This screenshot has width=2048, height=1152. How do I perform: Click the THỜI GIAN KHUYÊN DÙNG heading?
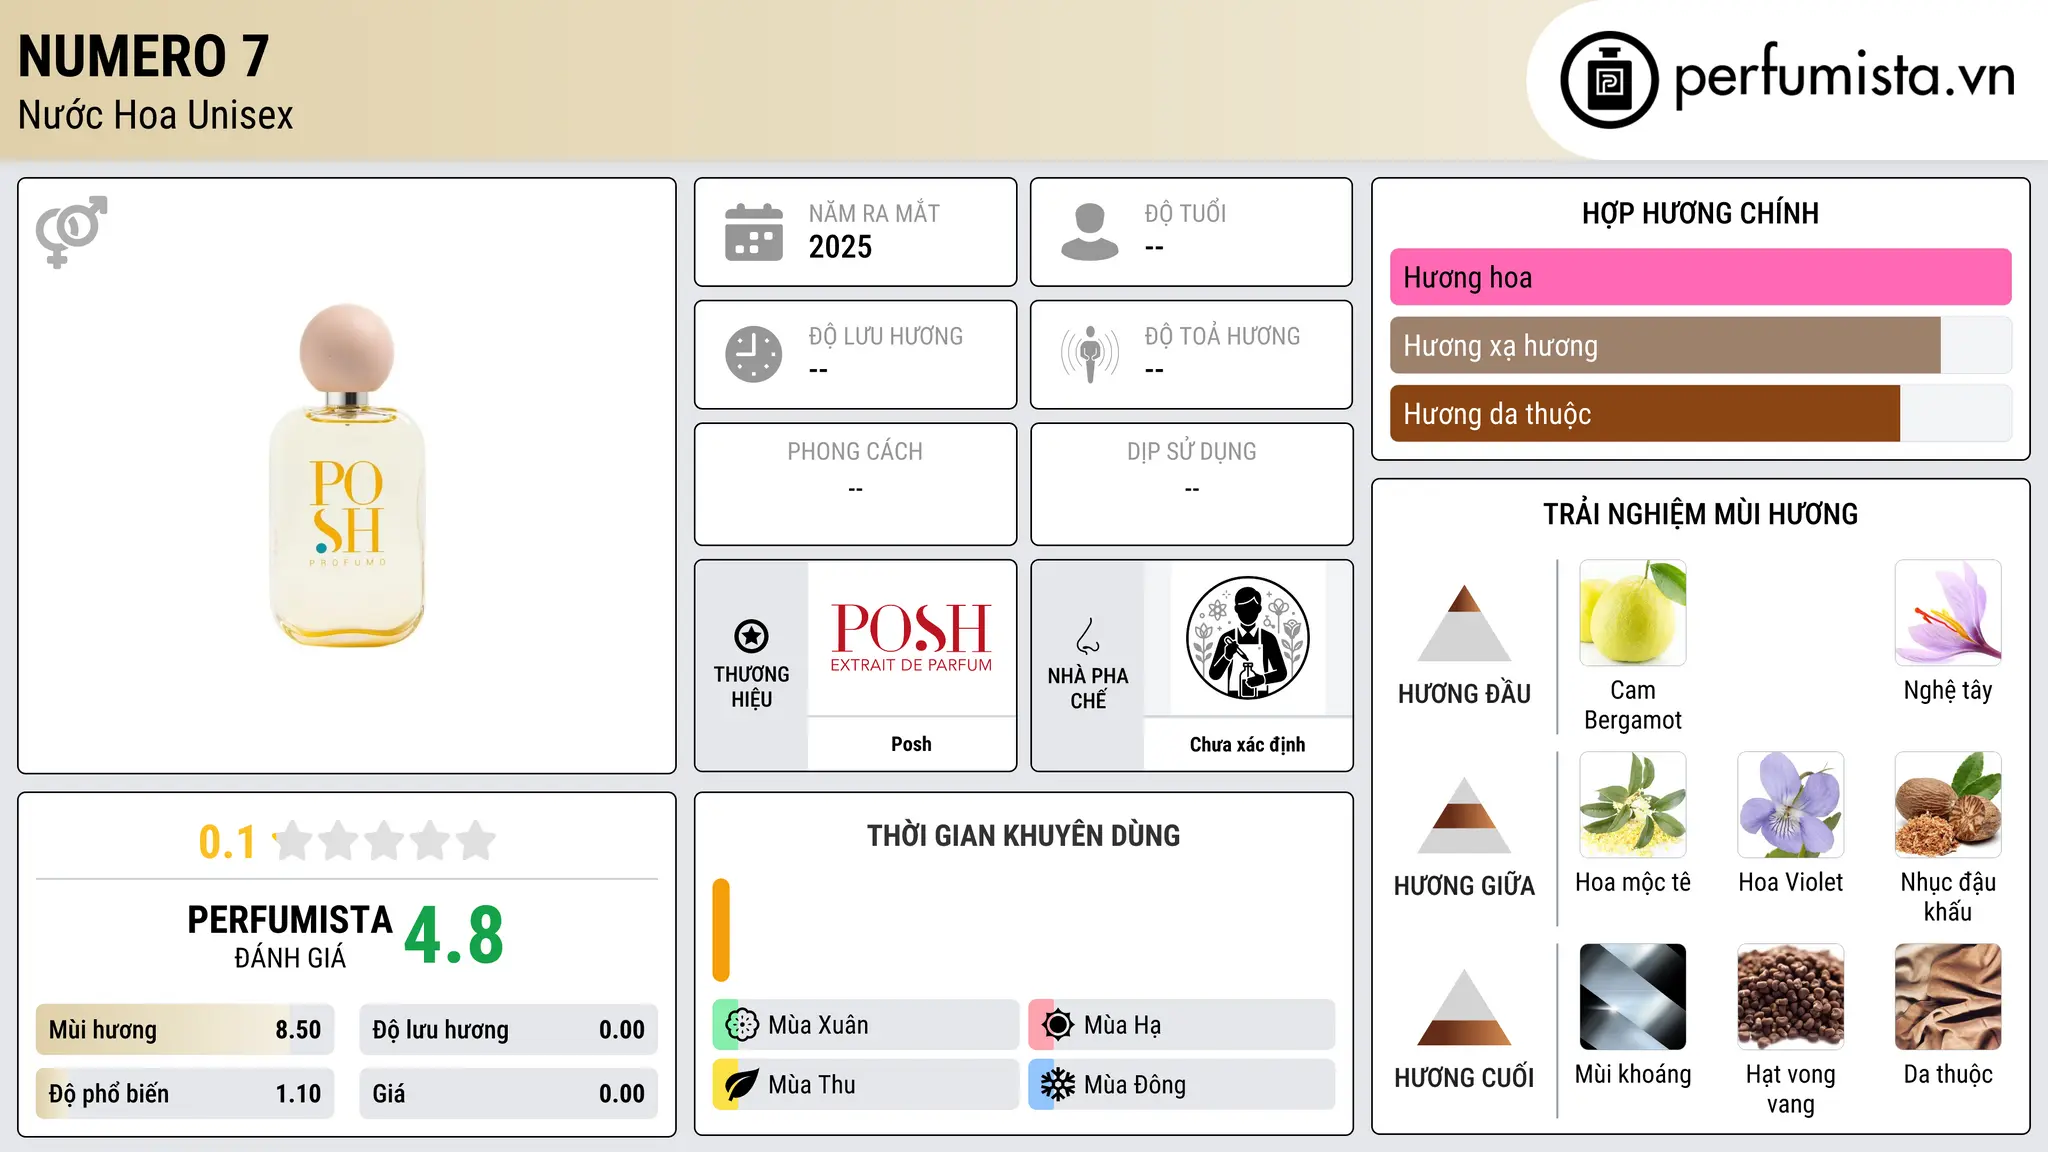tap(1023, 835)
